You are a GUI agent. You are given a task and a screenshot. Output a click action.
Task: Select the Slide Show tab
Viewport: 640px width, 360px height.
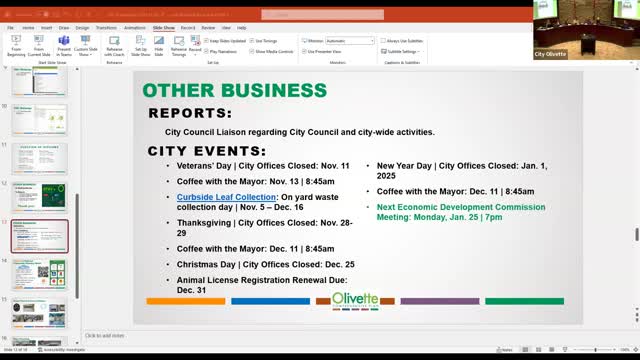164,28
